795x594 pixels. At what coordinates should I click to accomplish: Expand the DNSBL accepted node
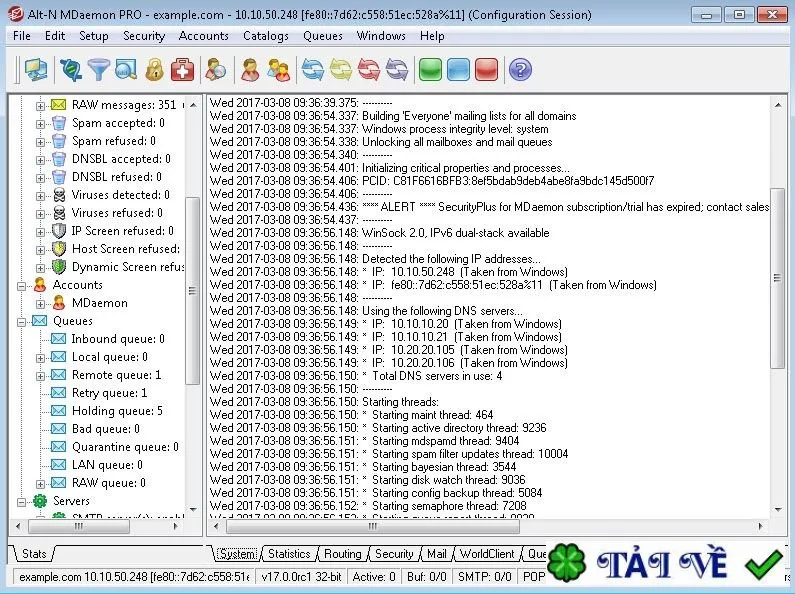[40, 160]
